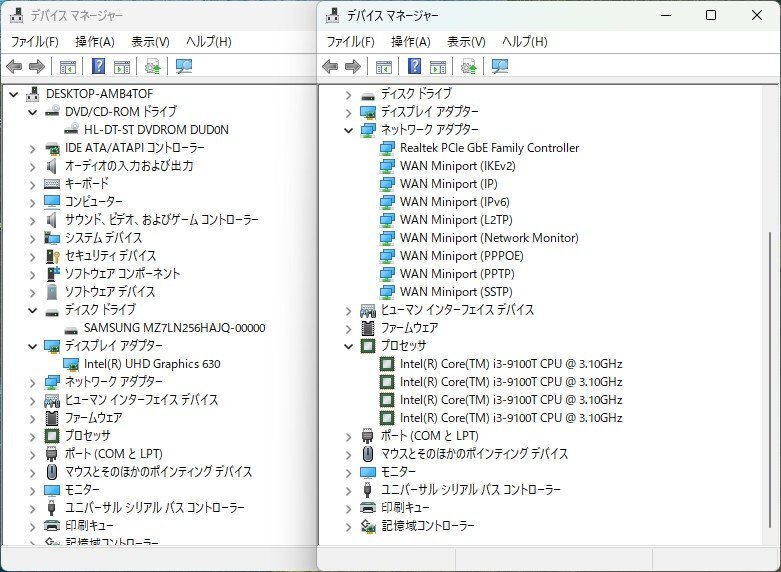Select HL-DT-ST DVDROM DUD0N drive icon
The width and height of the screenshot is (781, 572).
point(72,130)
